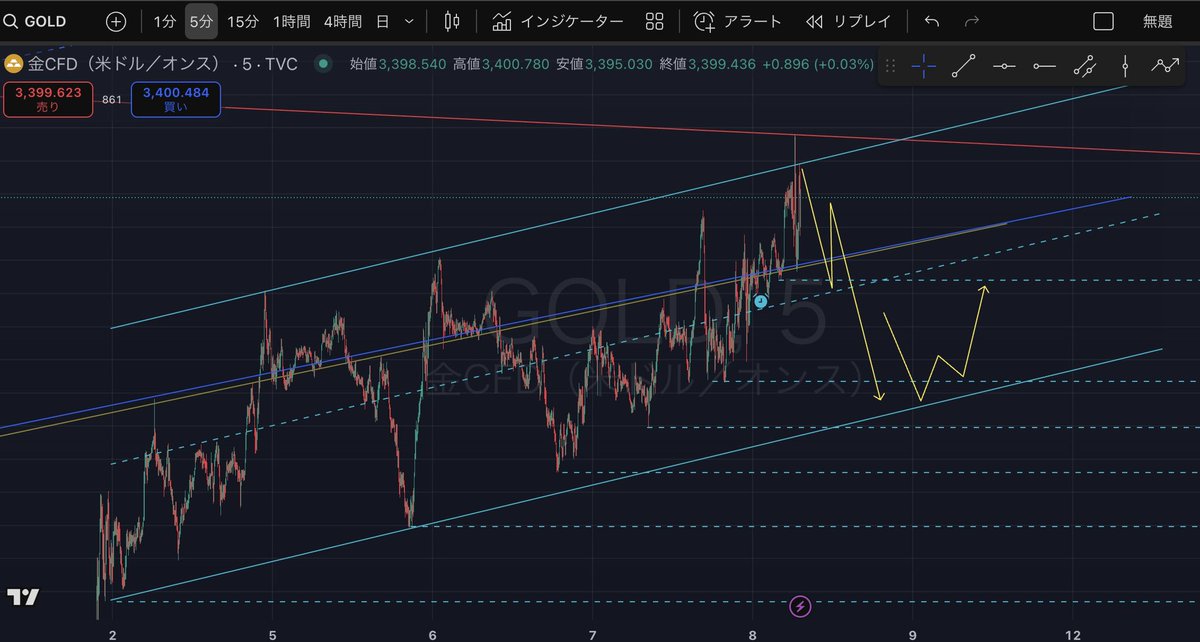The width and height of the screenshot is (1200, 642).
Task: Click the green market status dot
Action: tap(322, 64)
